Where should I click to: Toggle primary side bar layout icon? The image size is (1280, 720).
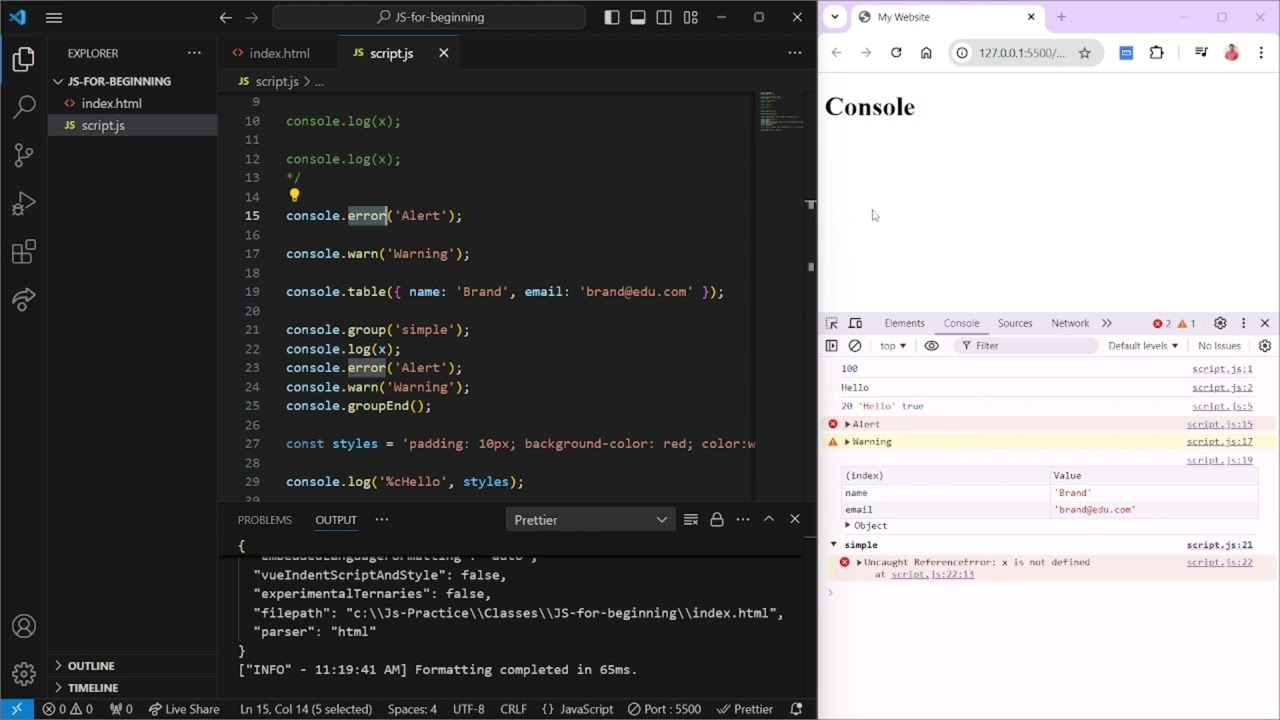pos(612,17)
